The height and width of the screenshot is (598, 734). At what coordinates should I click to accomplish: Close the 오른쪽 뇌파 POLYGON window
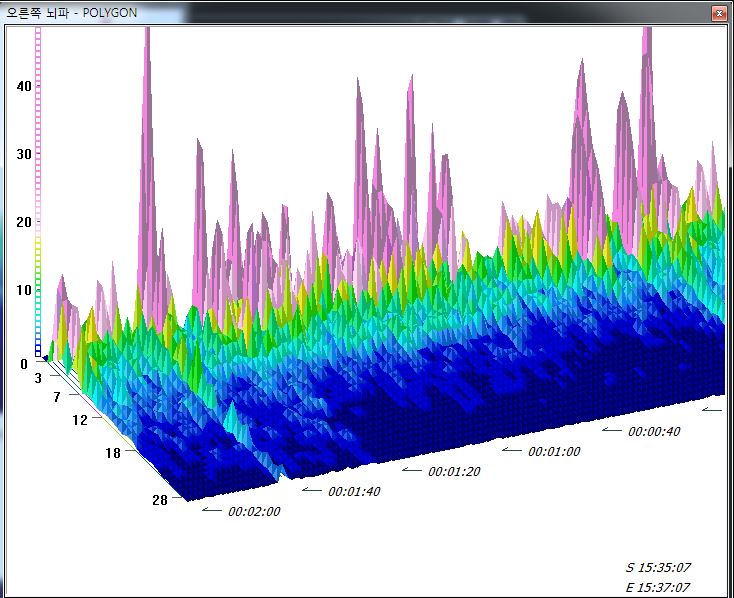click(x=718, y=13)
